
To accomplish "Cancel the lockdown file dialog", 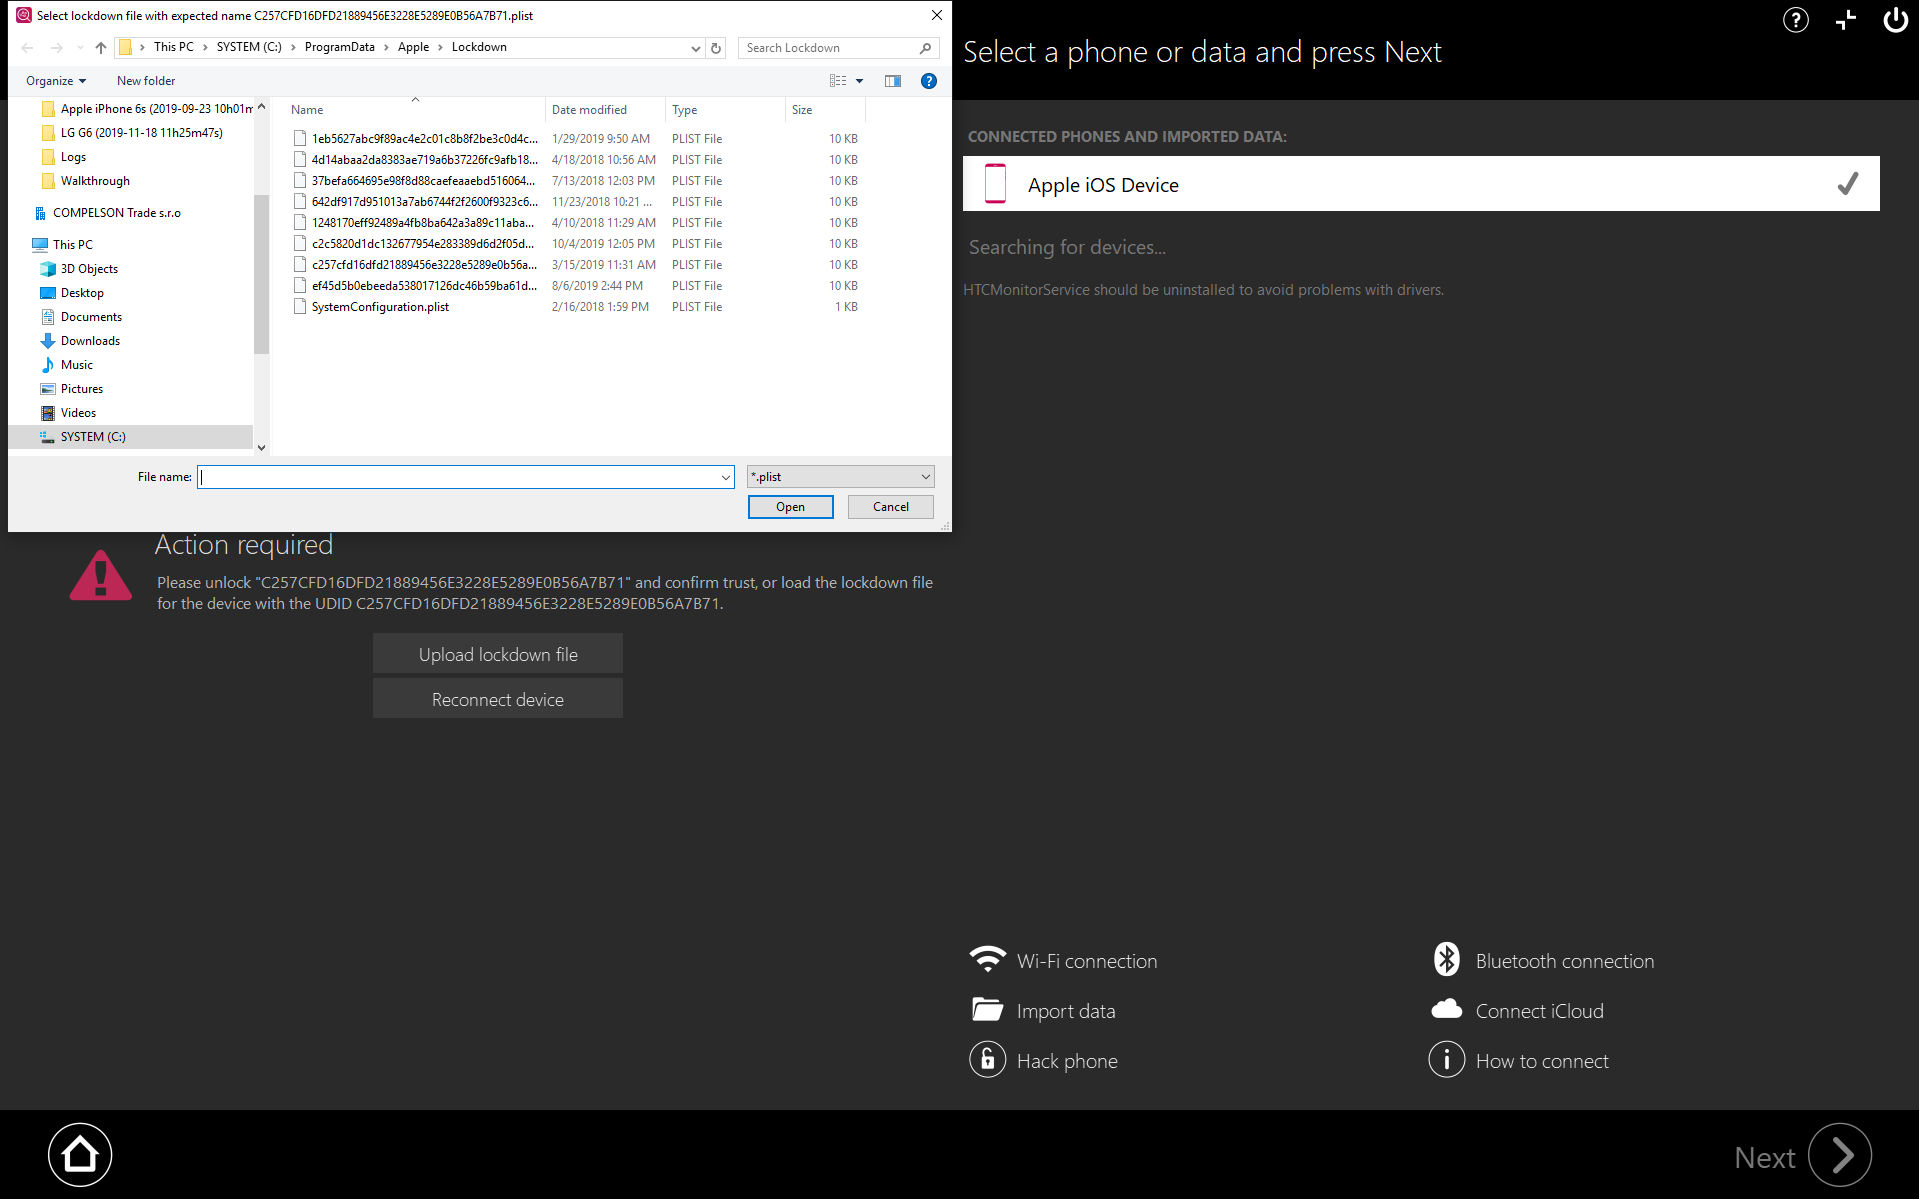I will point(891,507).
